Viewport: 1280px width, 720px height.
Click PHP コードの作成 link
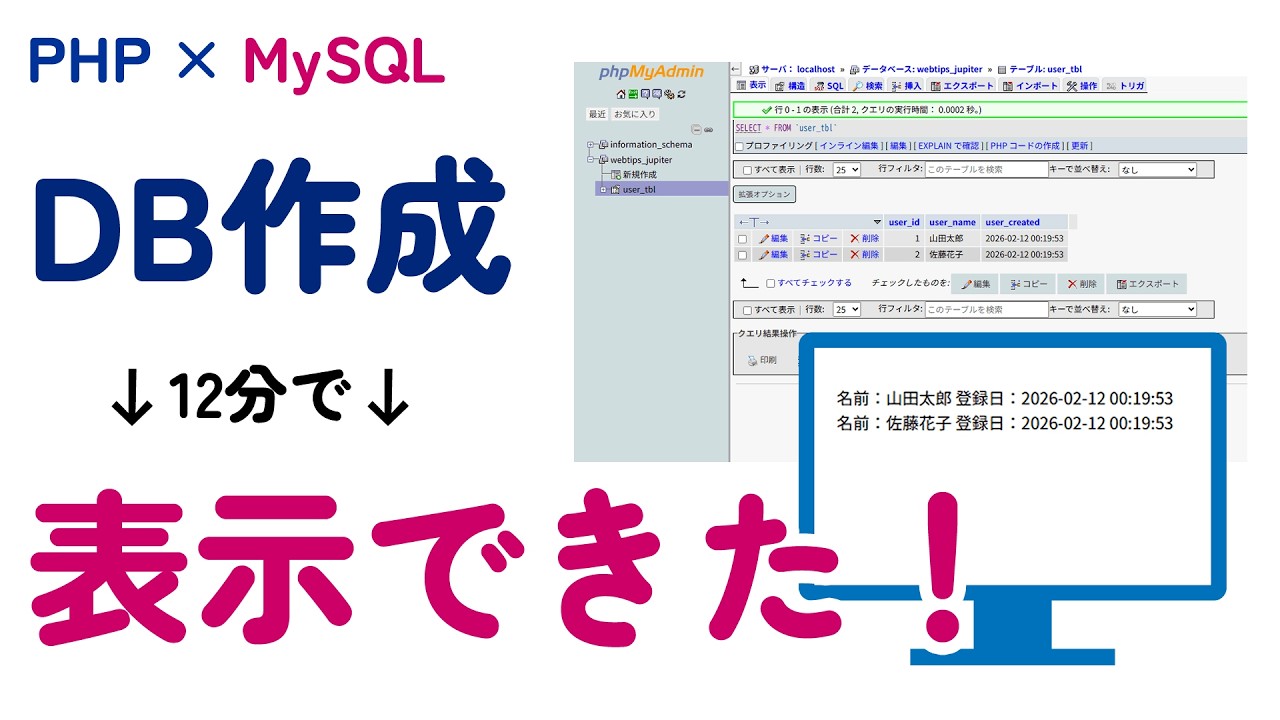click(x=1024, y=146)
